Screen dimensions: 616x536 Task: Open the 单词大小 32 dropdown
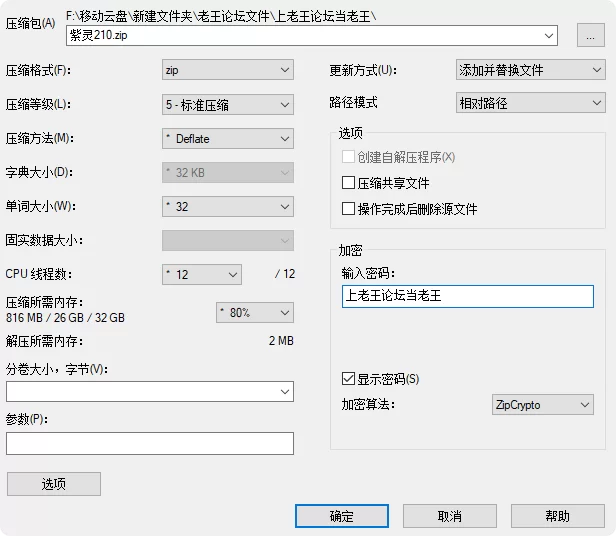pos(228,207)
